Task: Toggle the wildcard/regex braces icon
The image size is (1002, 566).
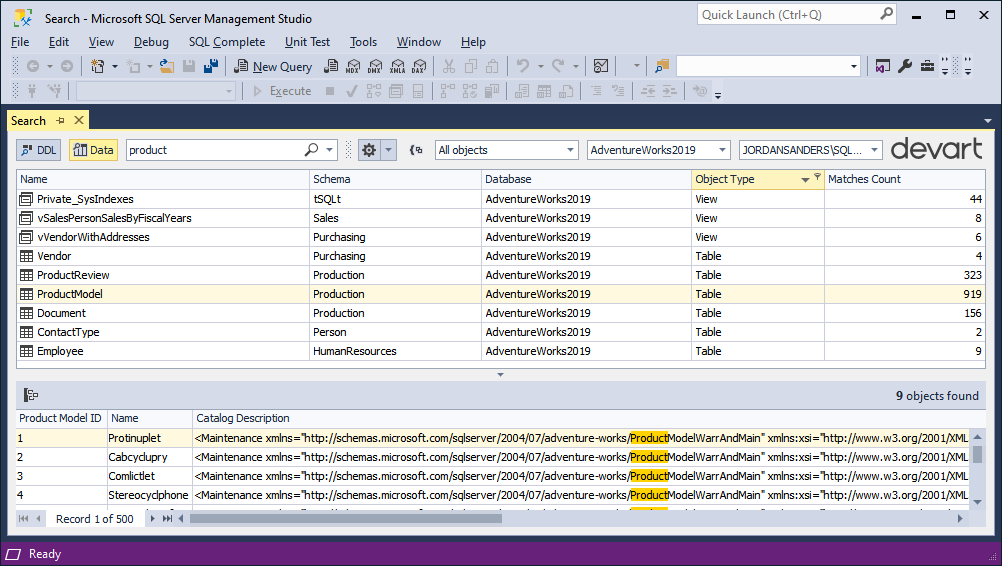Action: (x=416, y=150)
